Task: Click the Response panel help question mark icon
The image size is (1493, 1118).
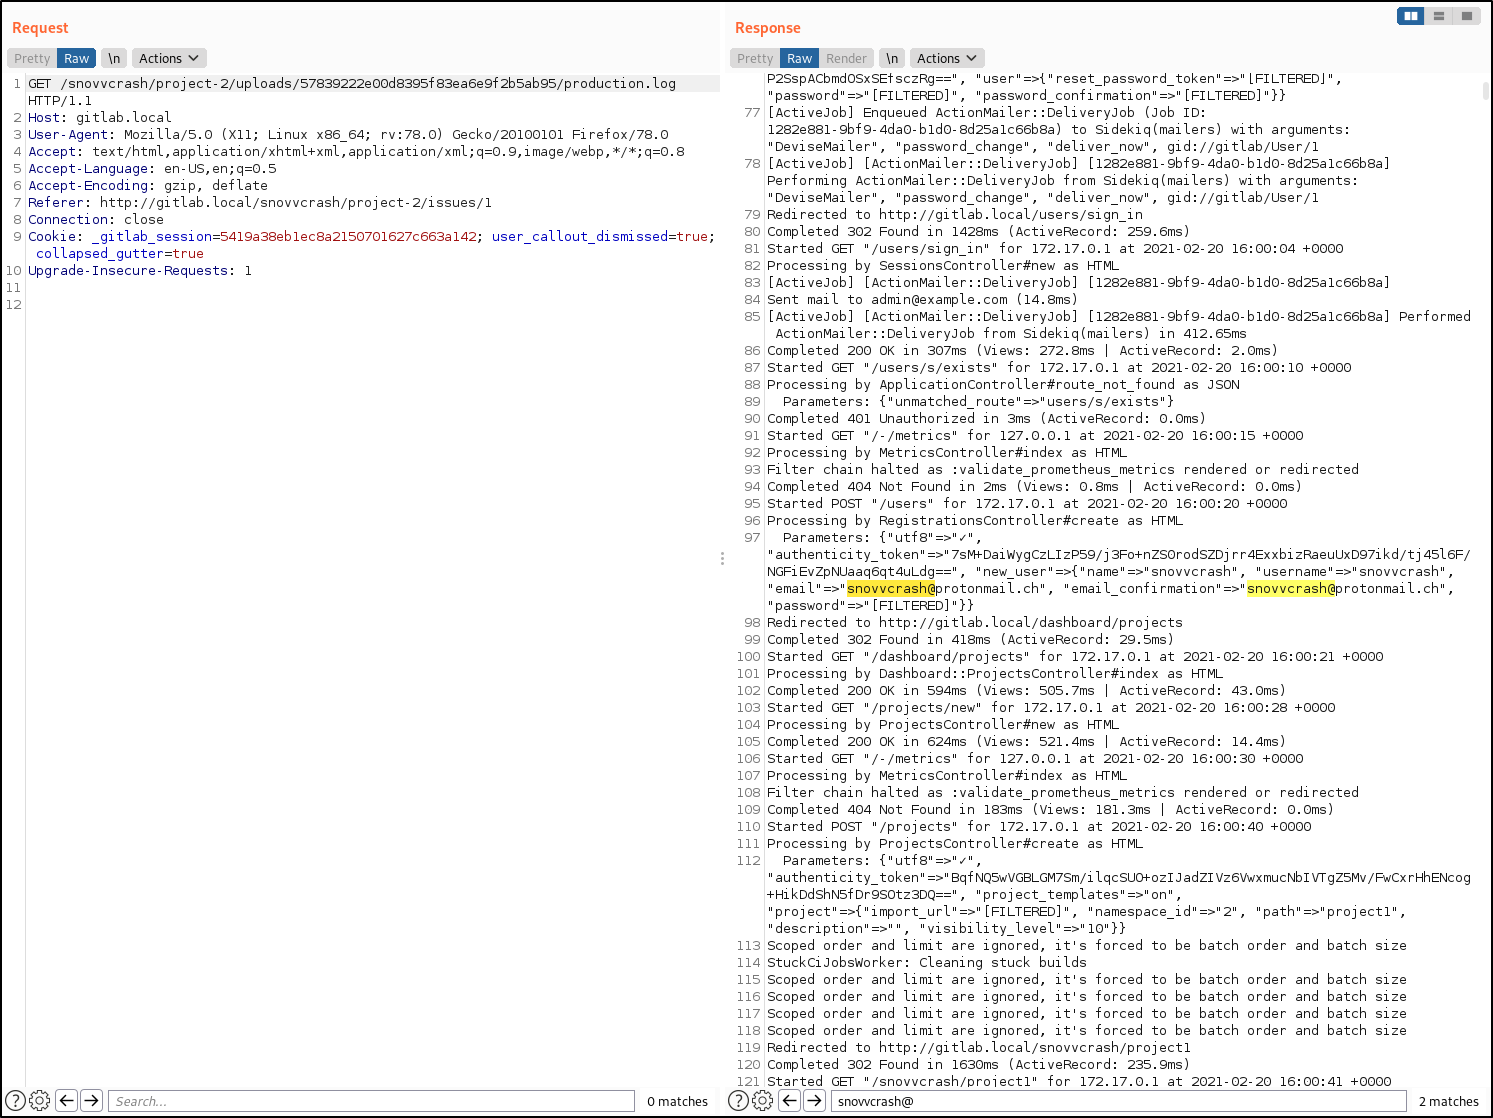Action: click(737, 1100)
